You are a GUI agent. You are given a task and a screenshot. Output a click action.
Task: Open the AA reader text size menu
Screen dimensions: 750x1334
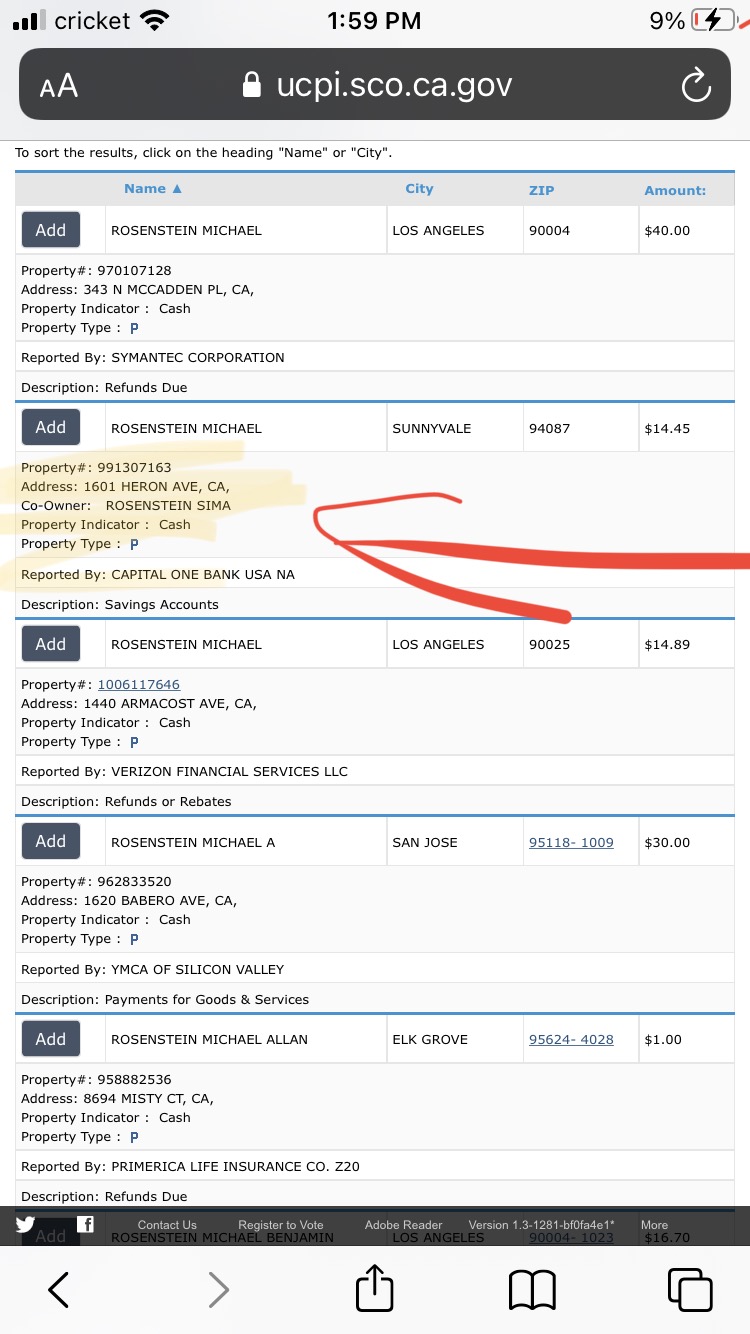click(x=59, y=87)
